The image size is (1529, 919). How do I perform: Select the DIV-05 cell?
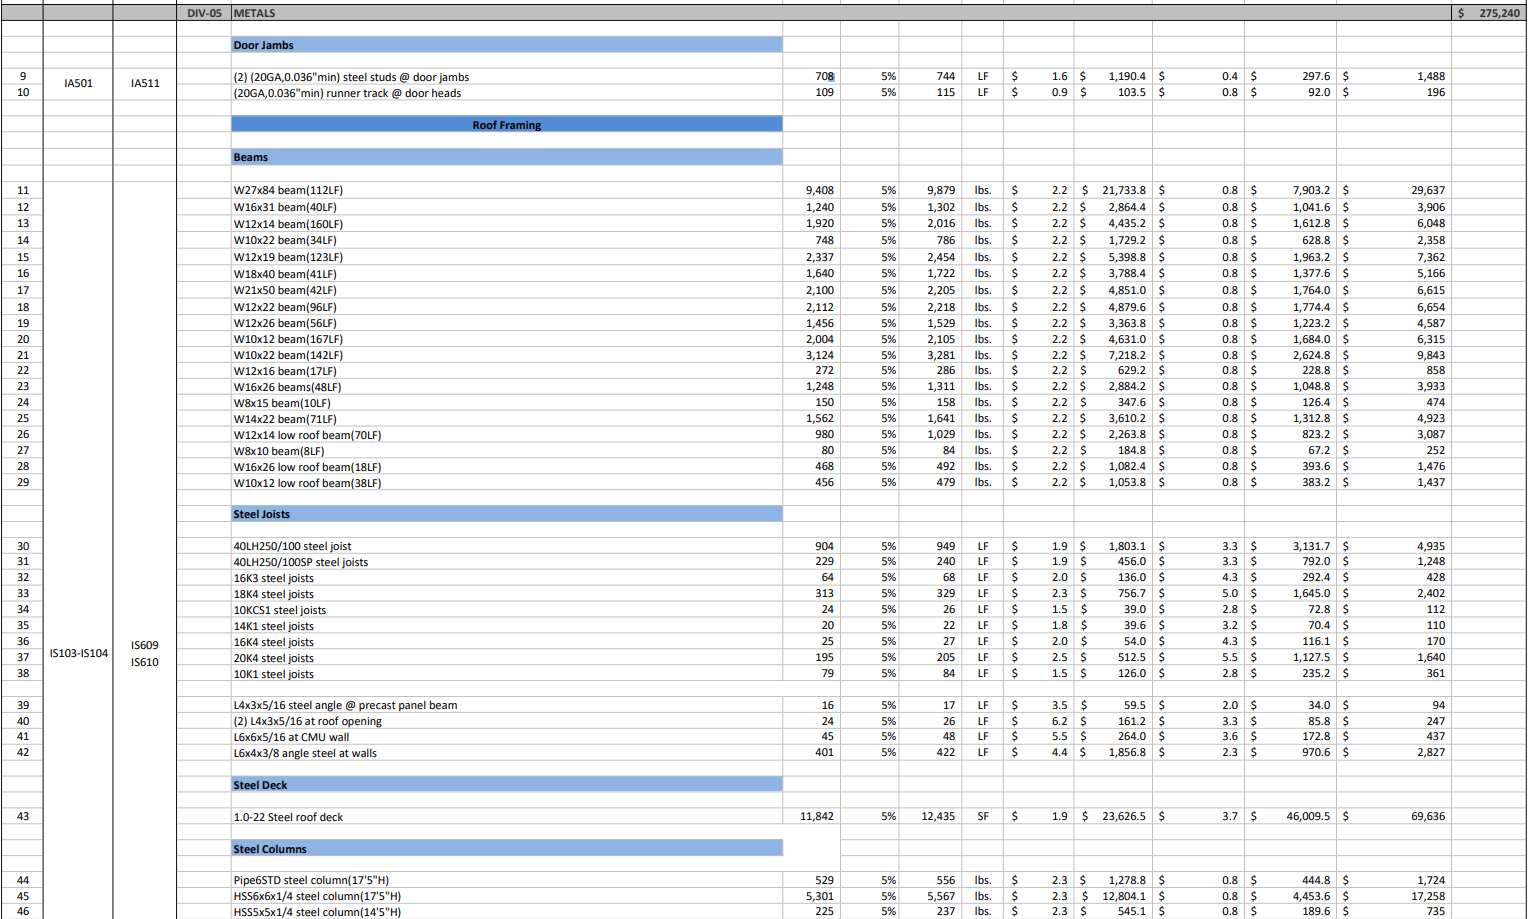click(204, 13)
